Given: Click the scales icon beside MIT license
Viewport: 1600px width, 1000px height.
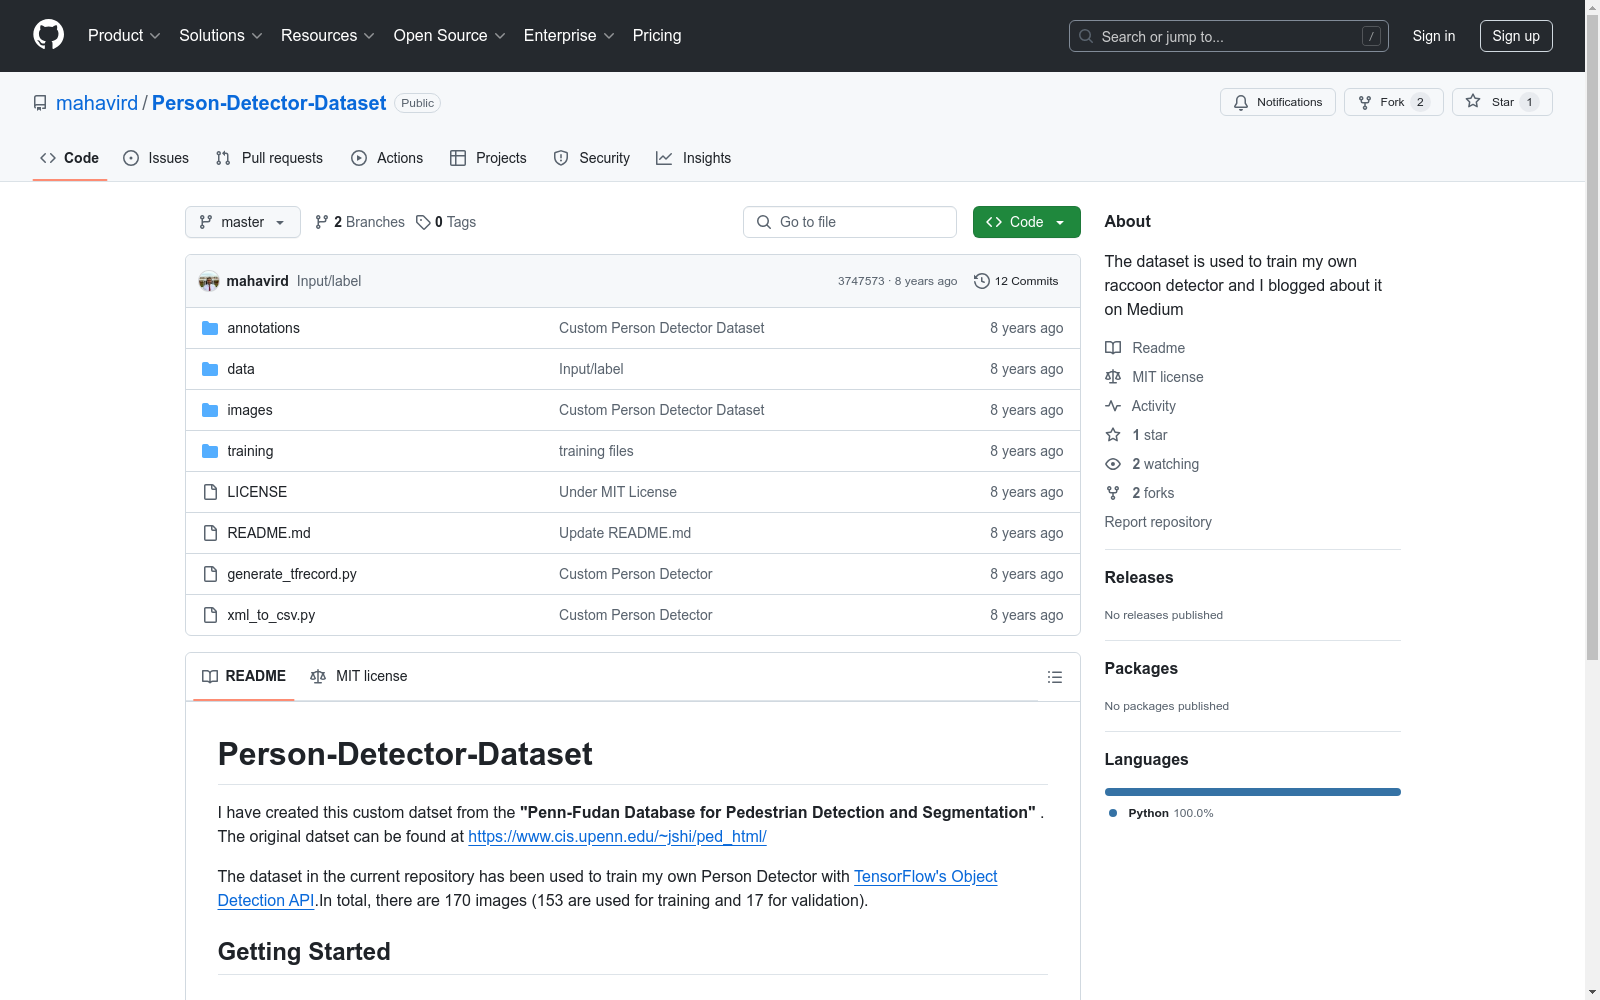Looking at the screenshot, I should pos(1113,377).
